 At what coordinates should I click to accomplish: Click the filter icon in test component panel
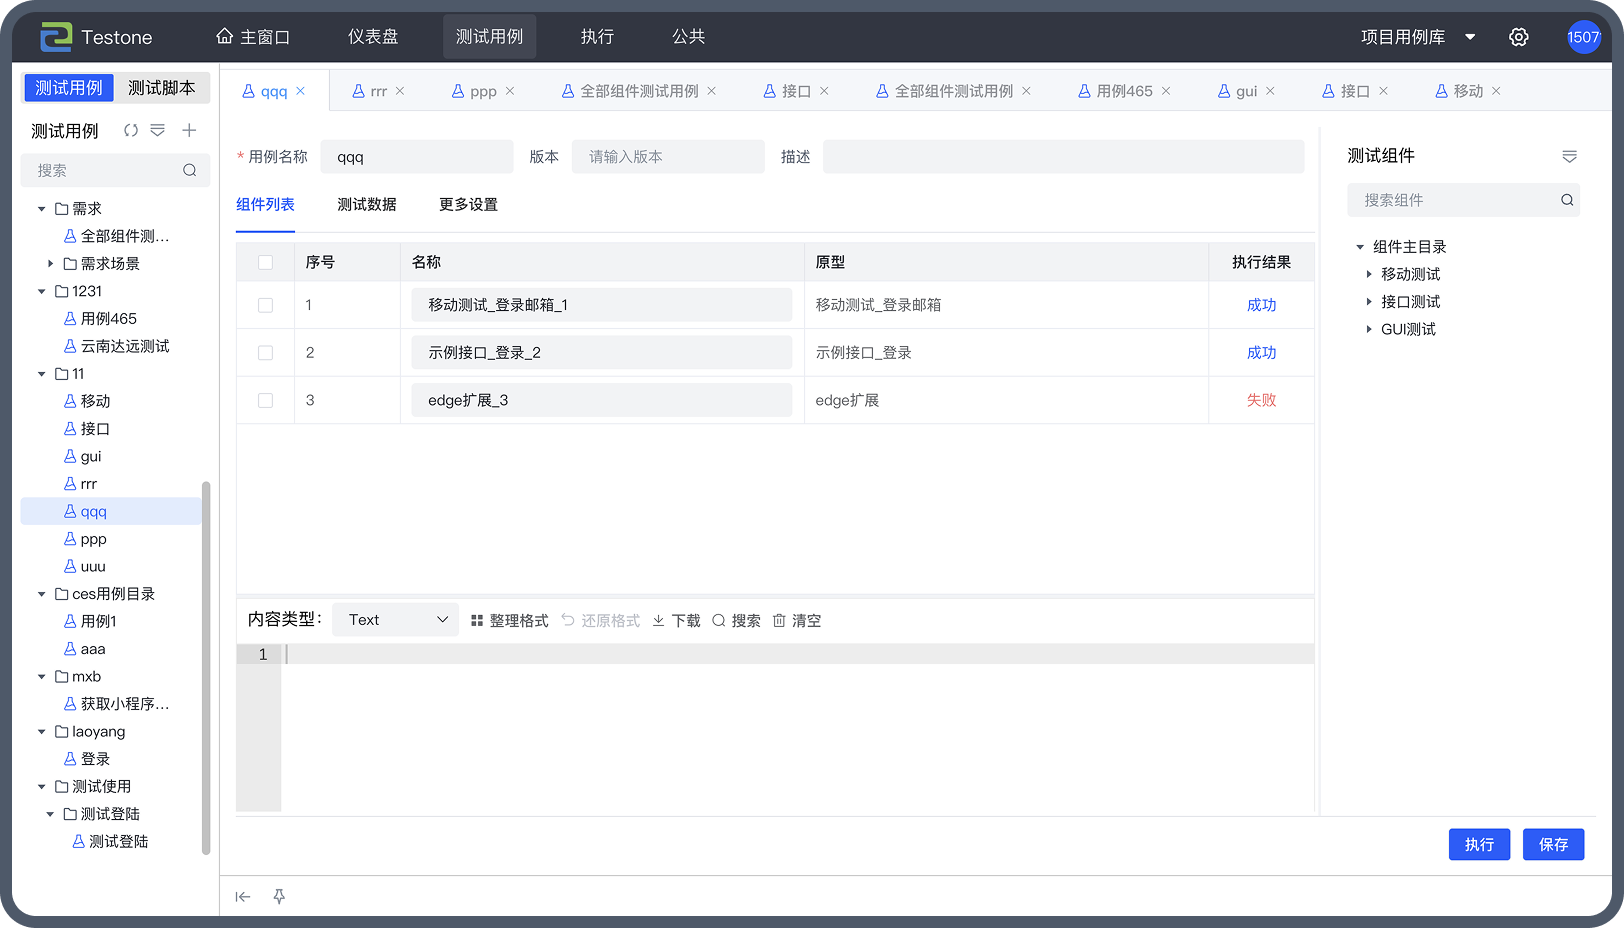coord(1569,156)
